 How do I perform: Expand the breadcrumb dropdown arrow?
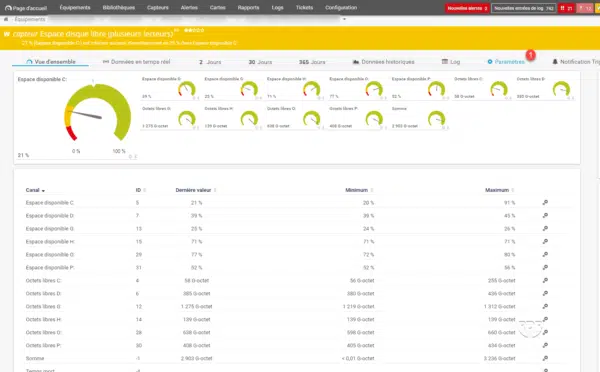344,19
